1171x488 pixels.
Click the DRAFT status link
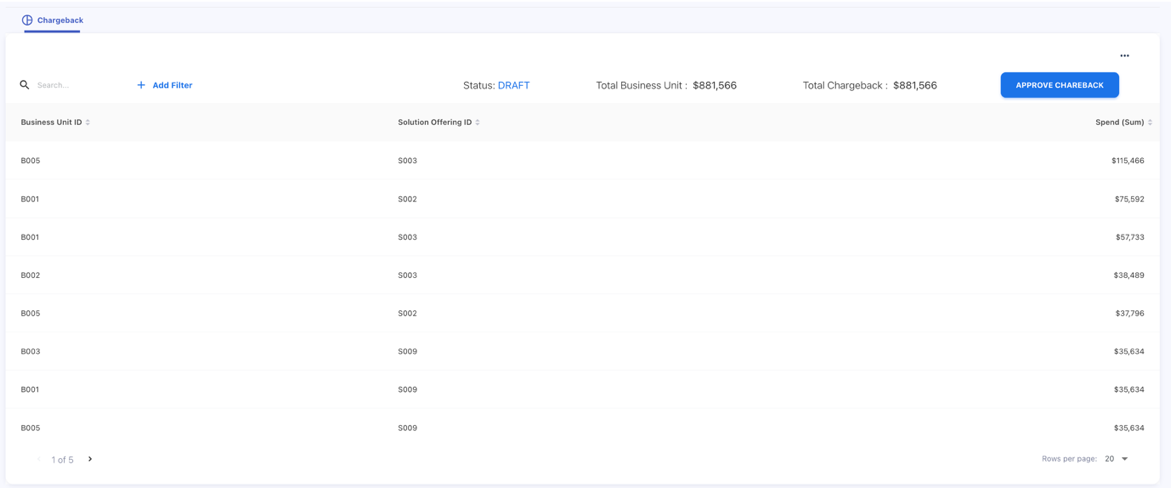tap(513, 85)
